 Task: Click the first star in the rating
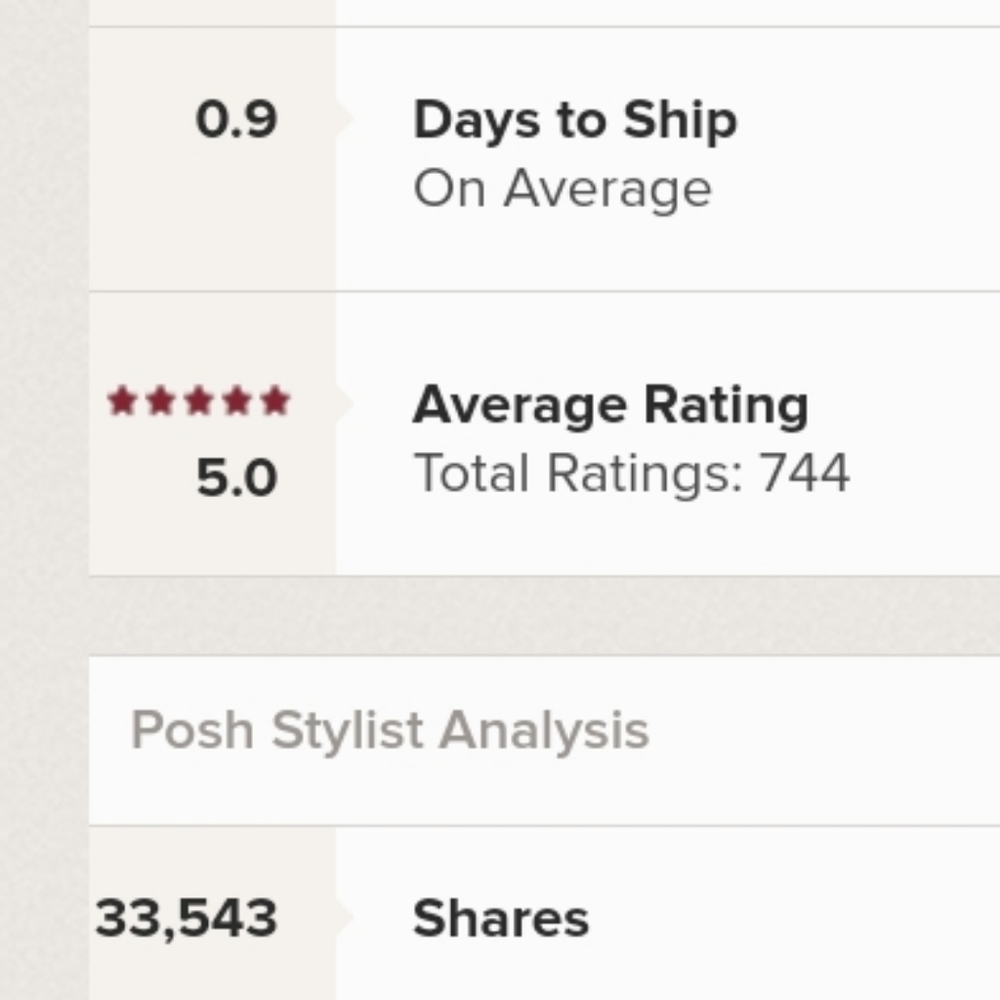point(122,402)
